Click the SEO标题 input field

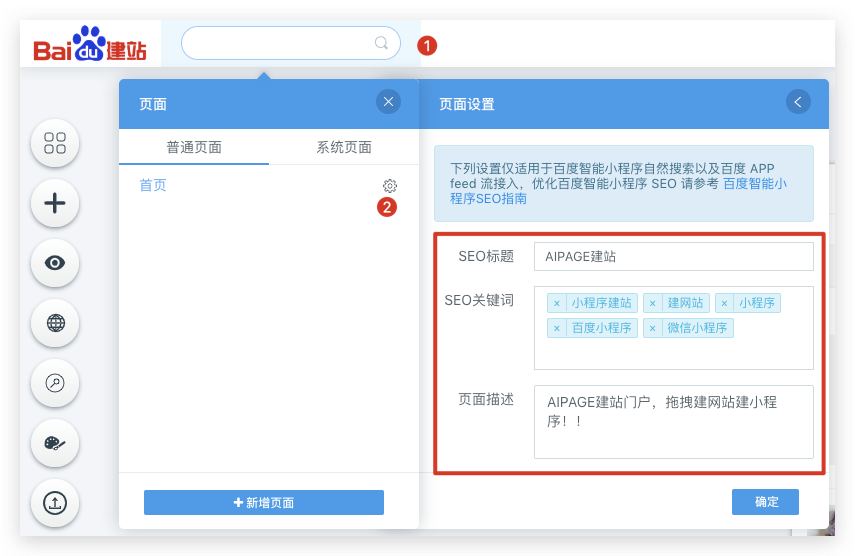point(674,257)
